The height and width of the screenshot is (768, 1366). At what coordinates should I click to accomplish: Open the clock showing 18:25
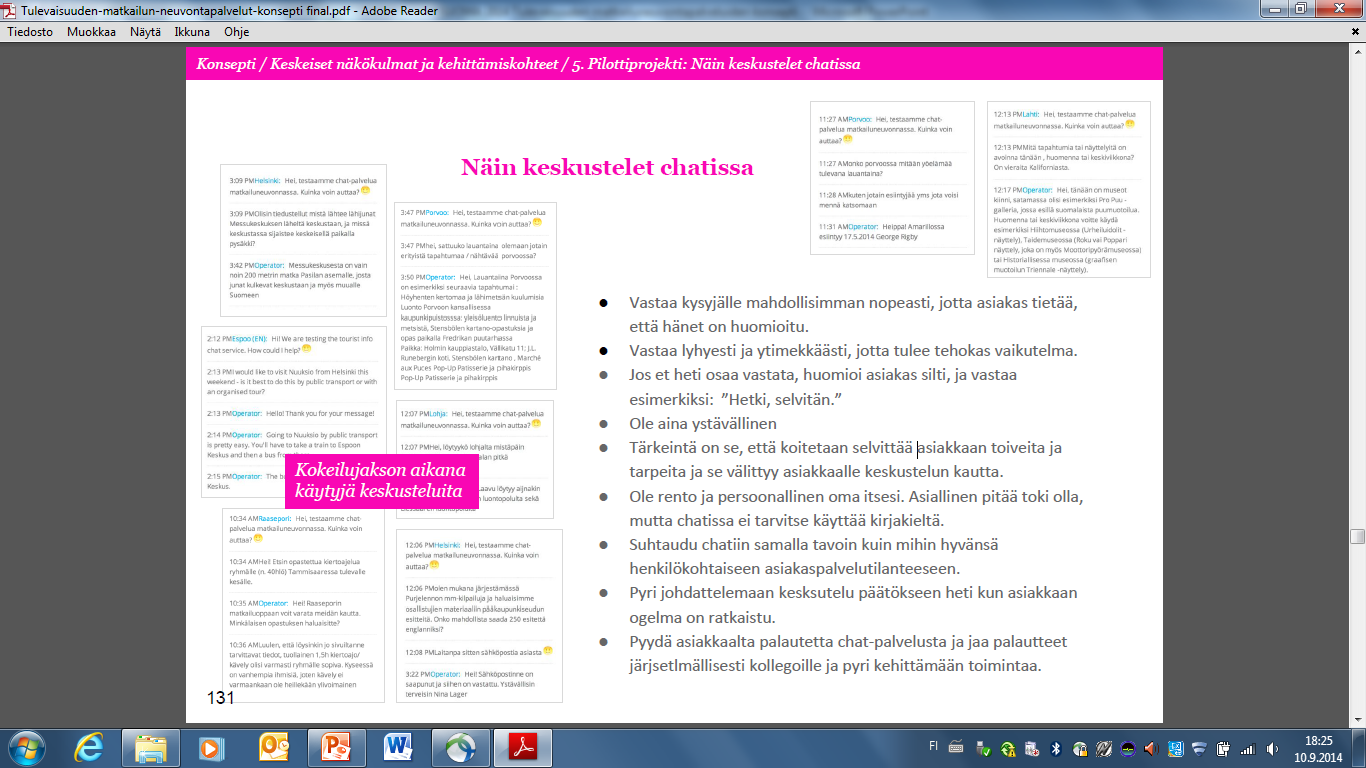tap(1320, 740)
